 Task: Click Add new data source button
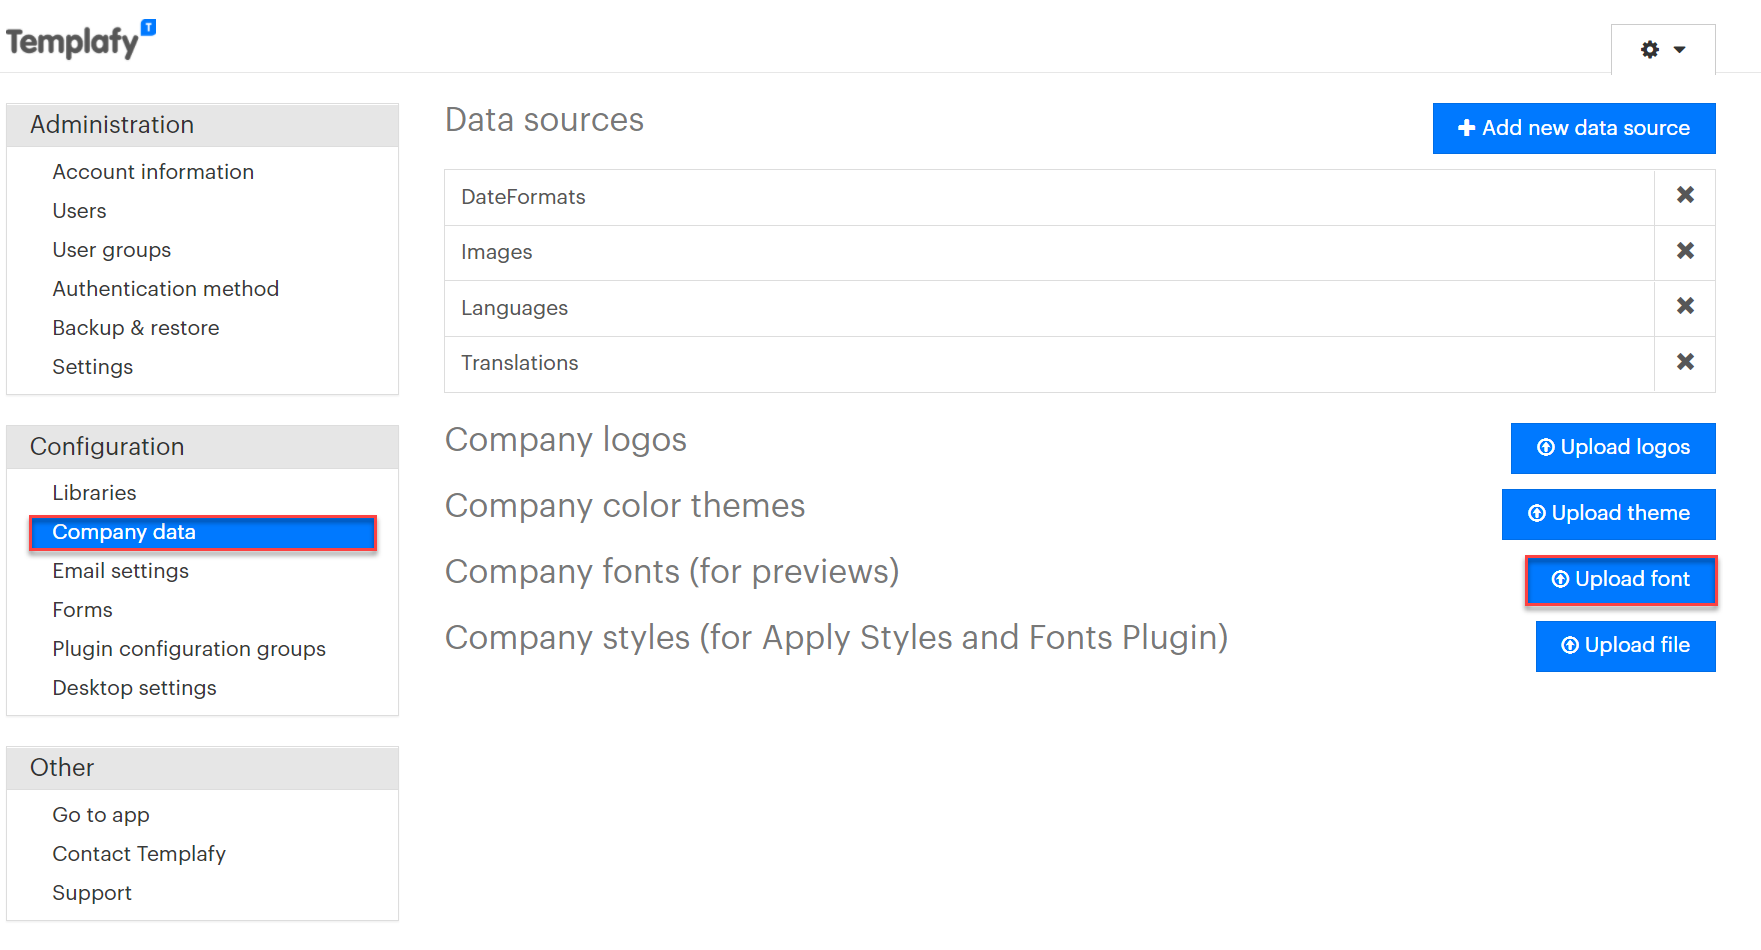point(1574,128)
